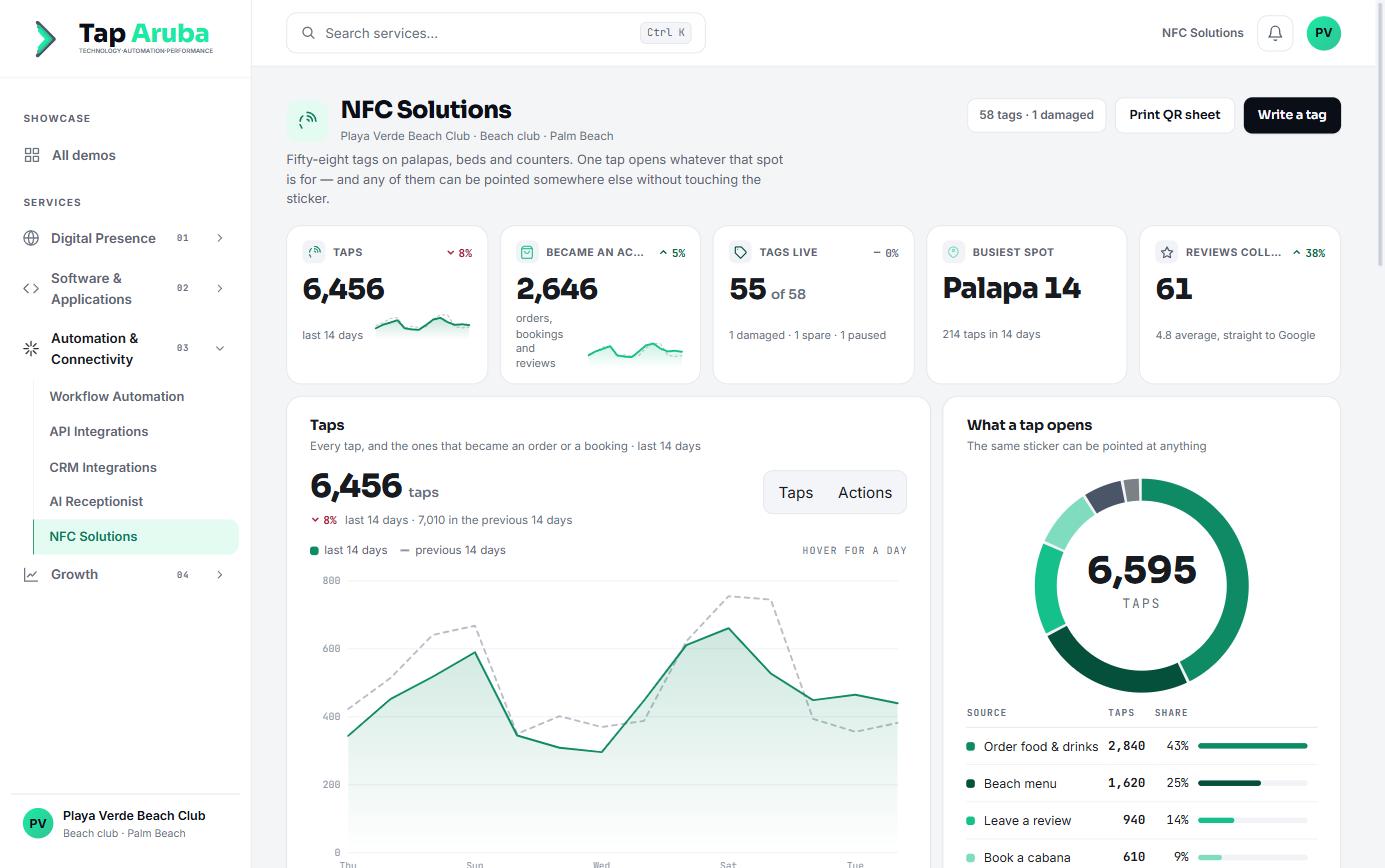
Task: Click the NFC wave icon beside page title
Action: (x=307, y=120)
